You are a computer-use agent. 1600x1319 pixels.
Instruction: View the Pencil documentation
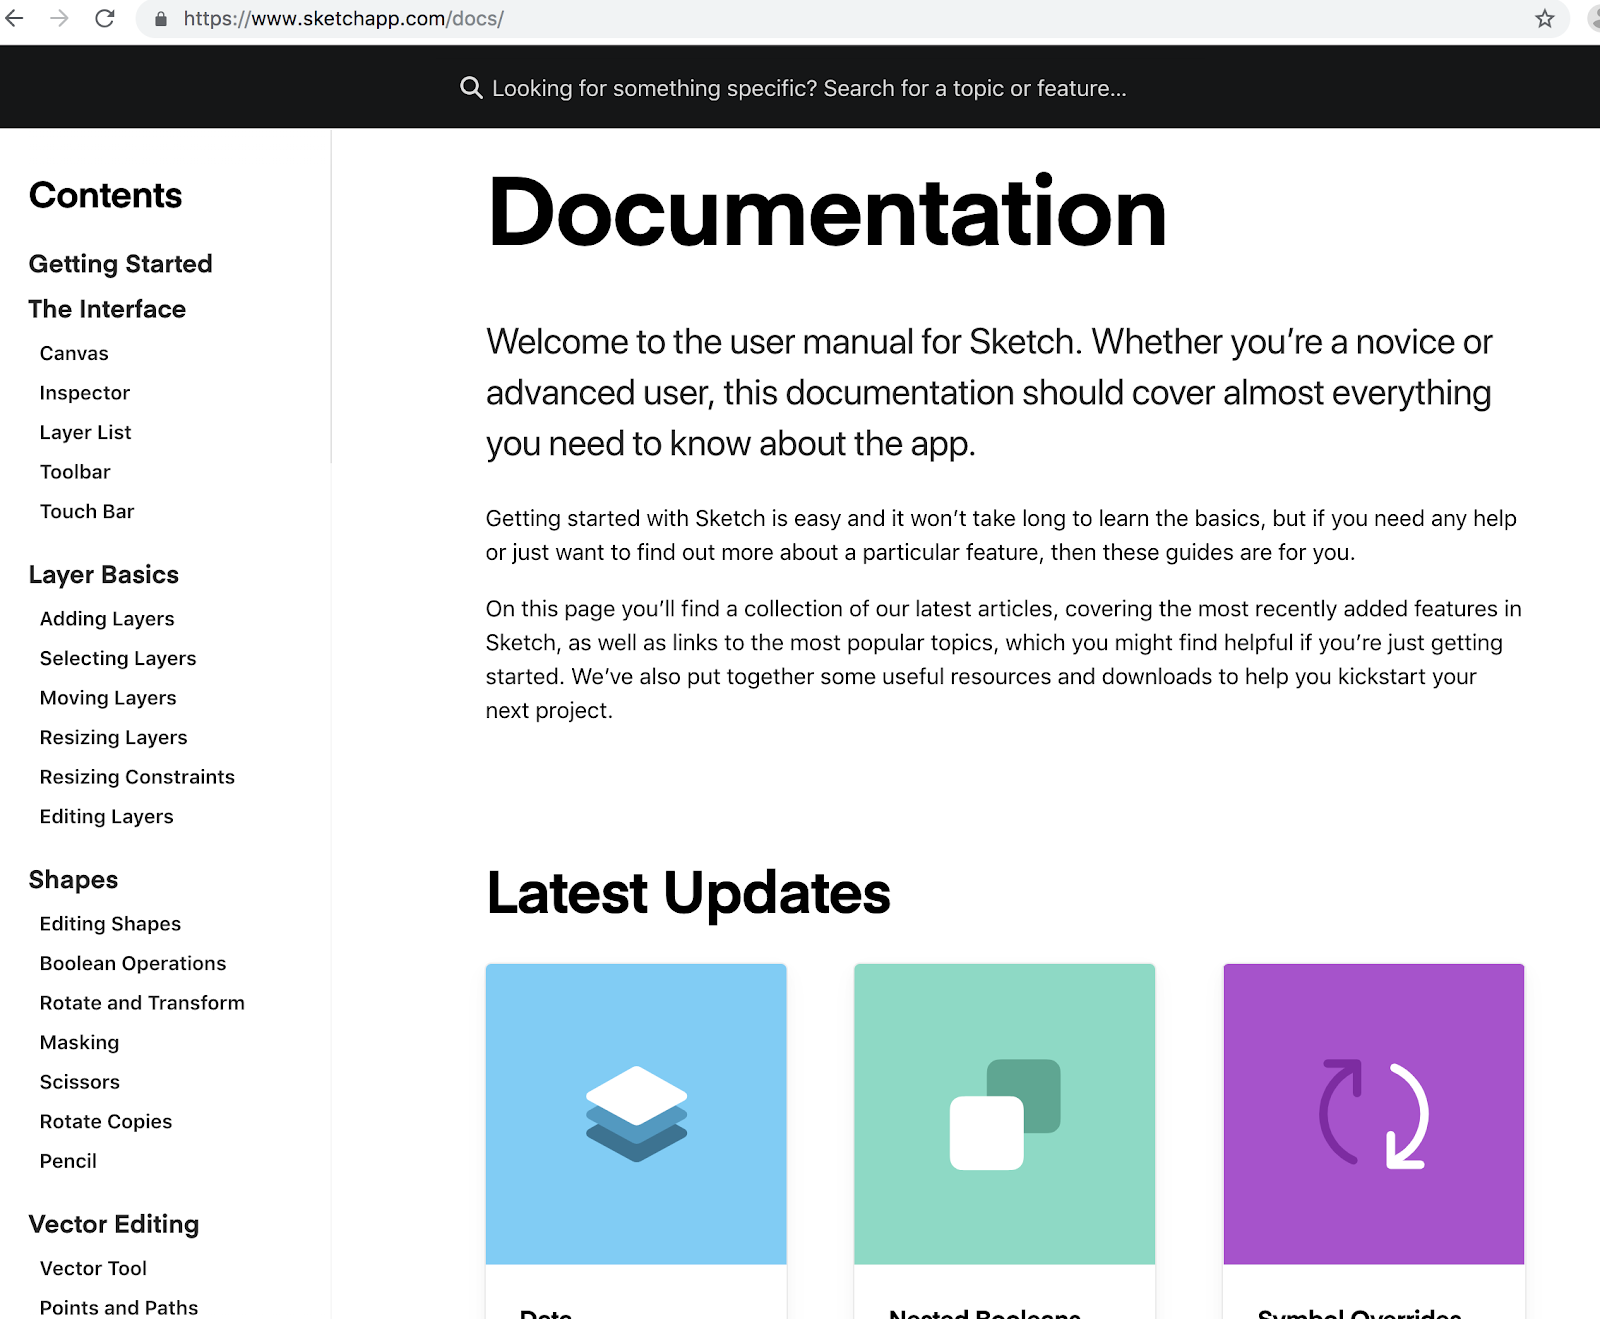pos(68,1161)
